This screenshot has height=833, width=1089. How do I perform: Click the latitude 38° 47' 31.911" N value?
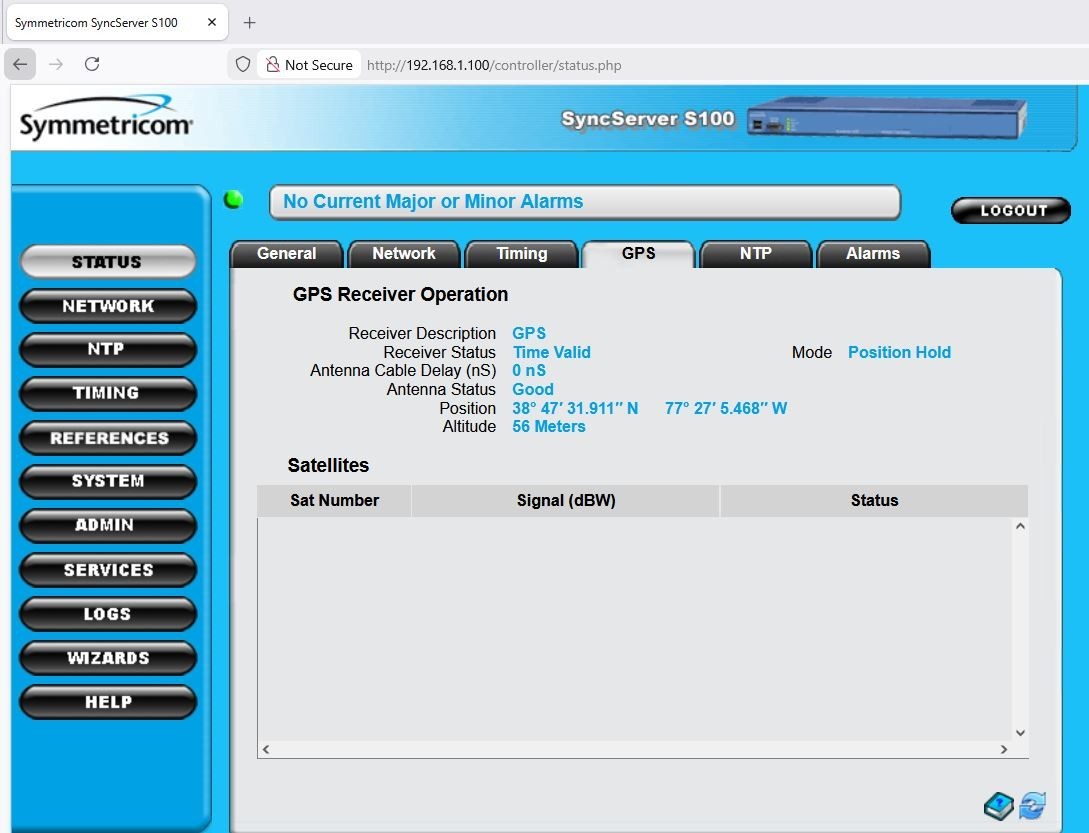(x=575, y=408)
